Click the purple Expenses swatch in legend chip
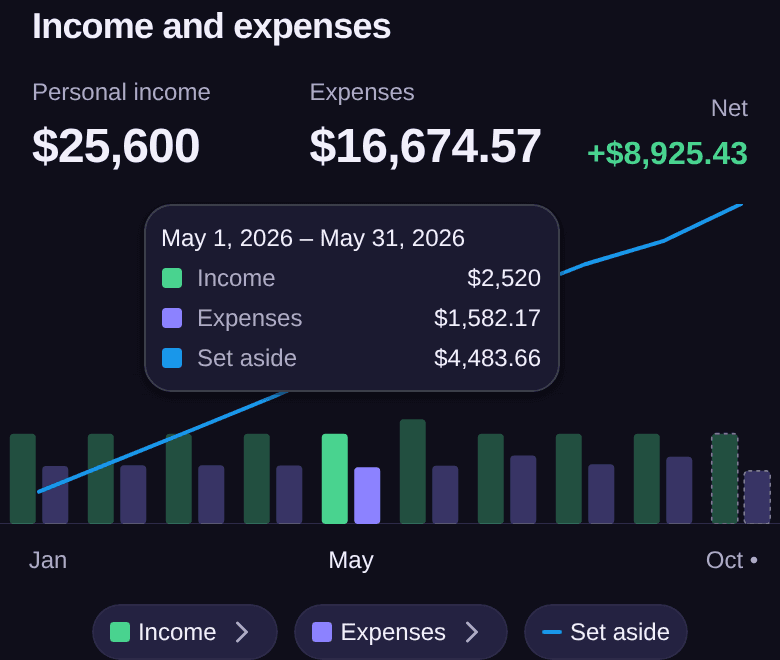Screen dimensions: 780x660 click(322, 632)
